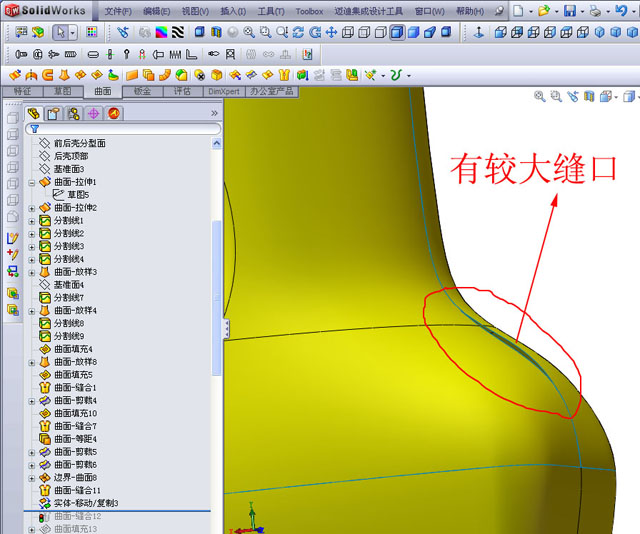The width and height of the screenshot is (640, 534).
Task: Open FeatureManager design tree tab
Action: point(34,113)
